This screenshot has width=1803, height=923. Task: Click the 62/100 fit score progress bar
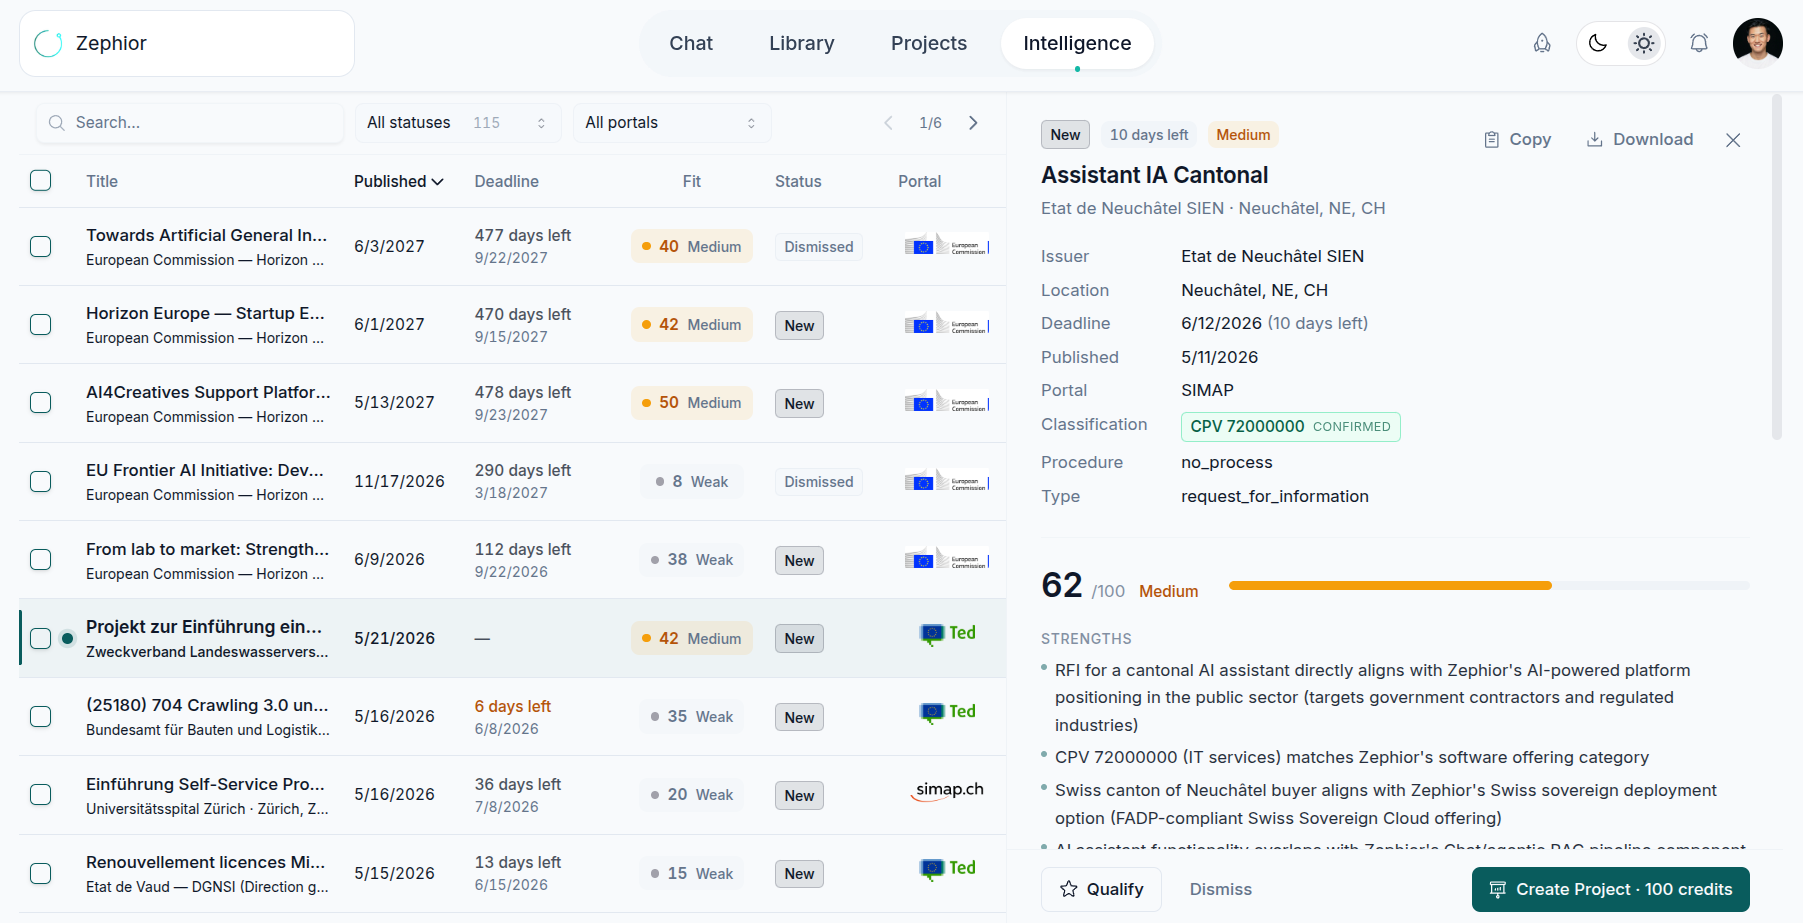click(x=1489, y=586)
